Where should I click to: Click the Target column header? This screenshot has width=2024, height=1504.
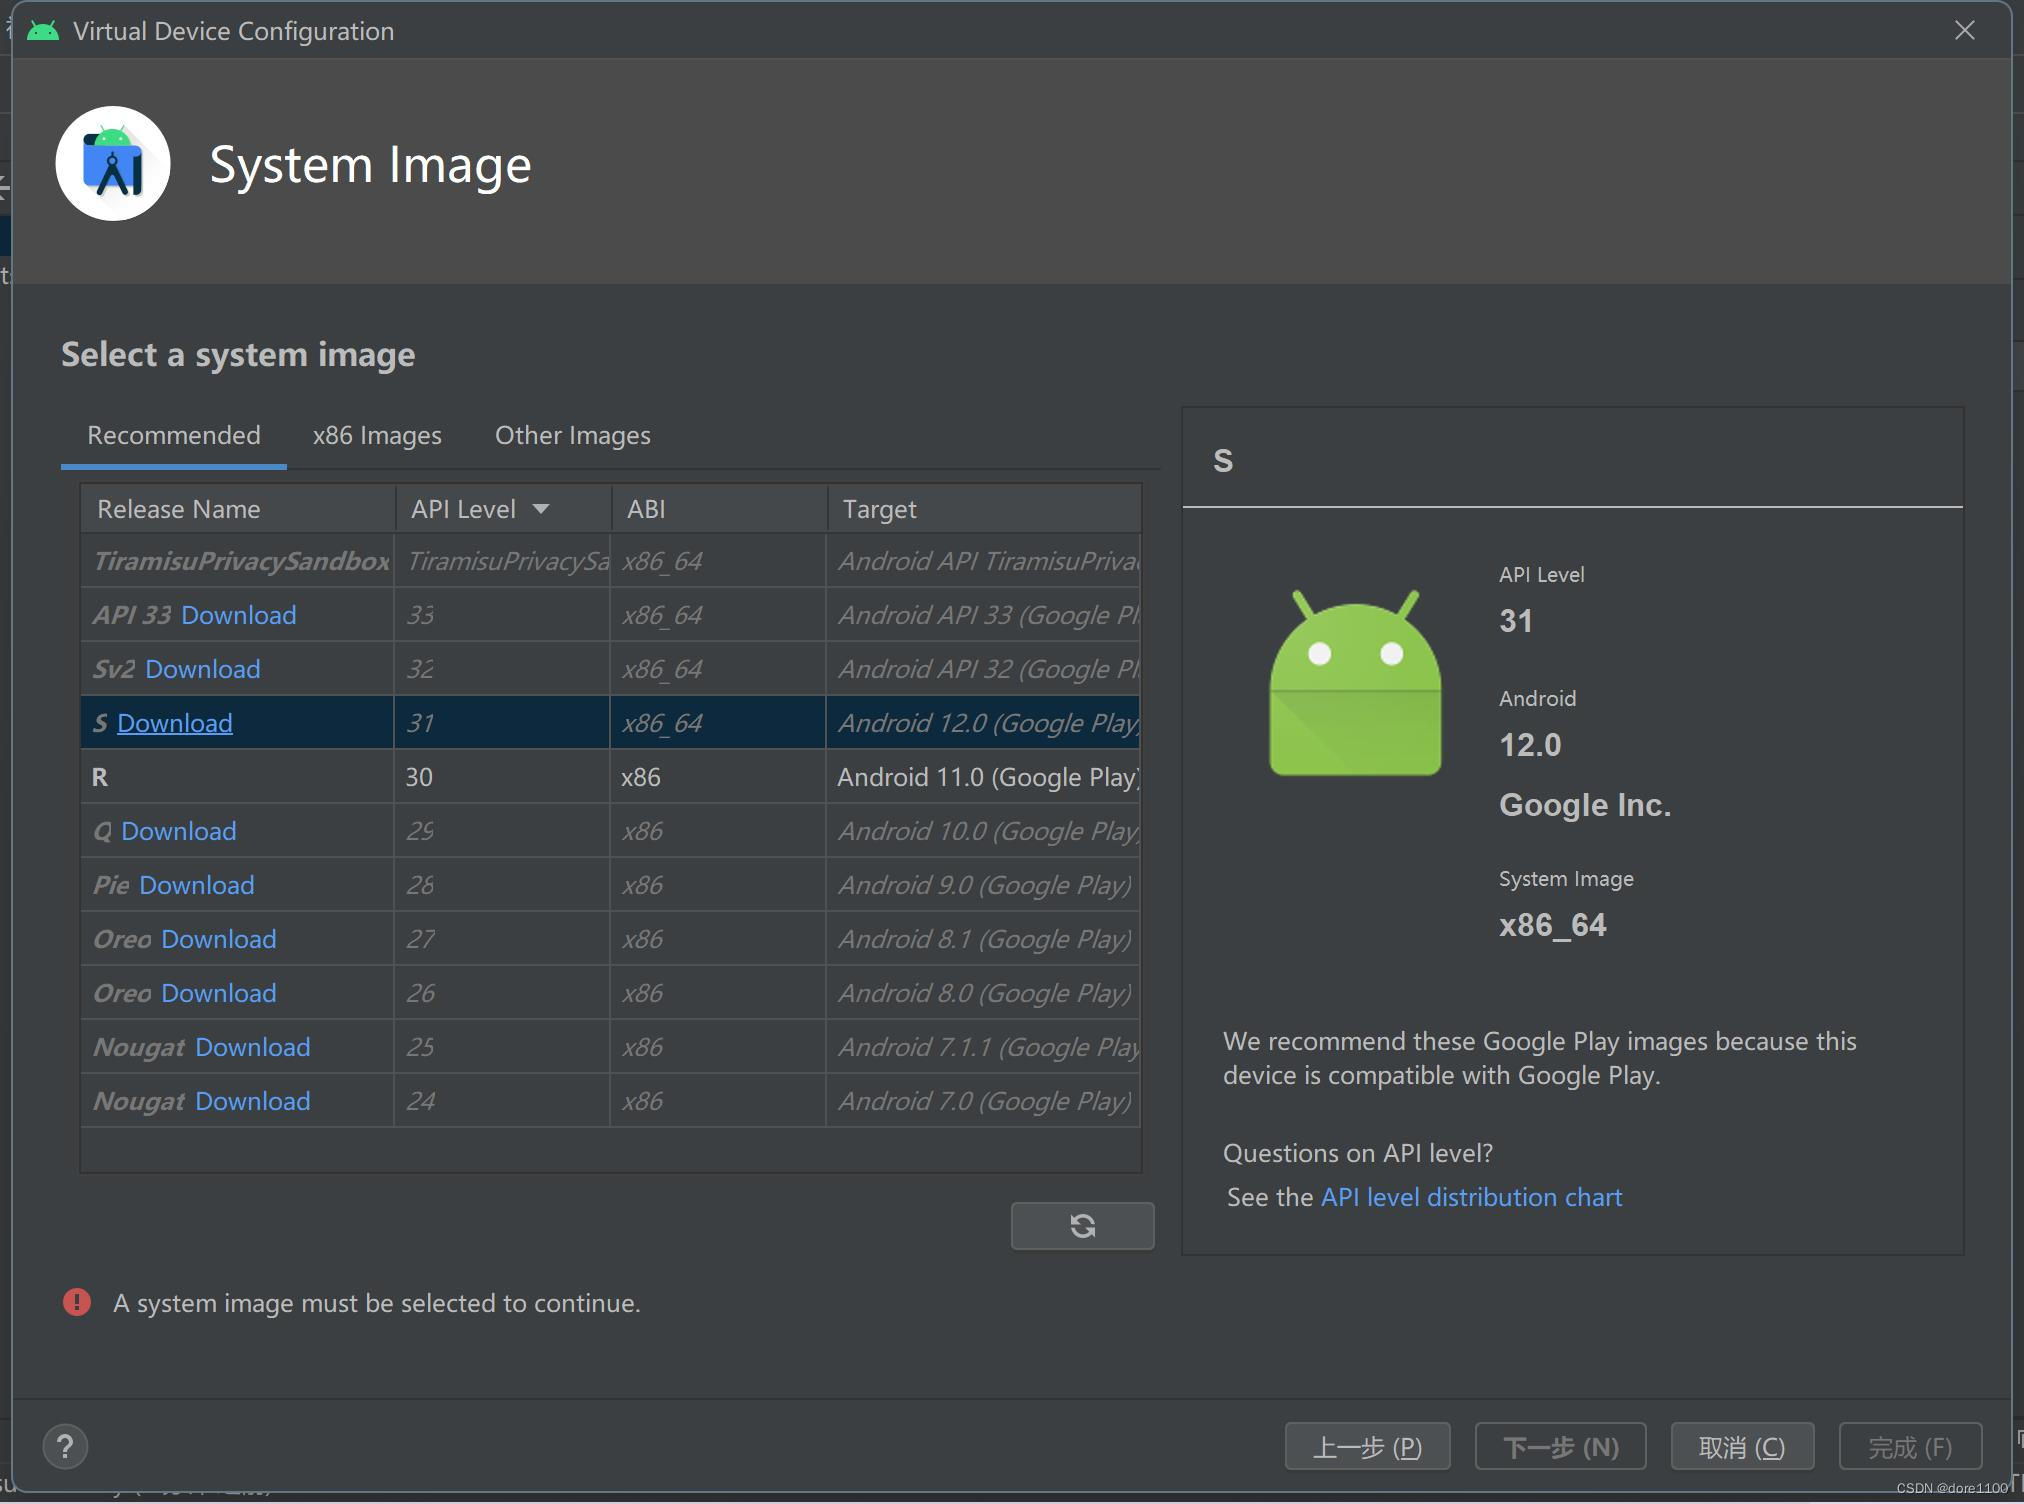click(x=879, y=509)
